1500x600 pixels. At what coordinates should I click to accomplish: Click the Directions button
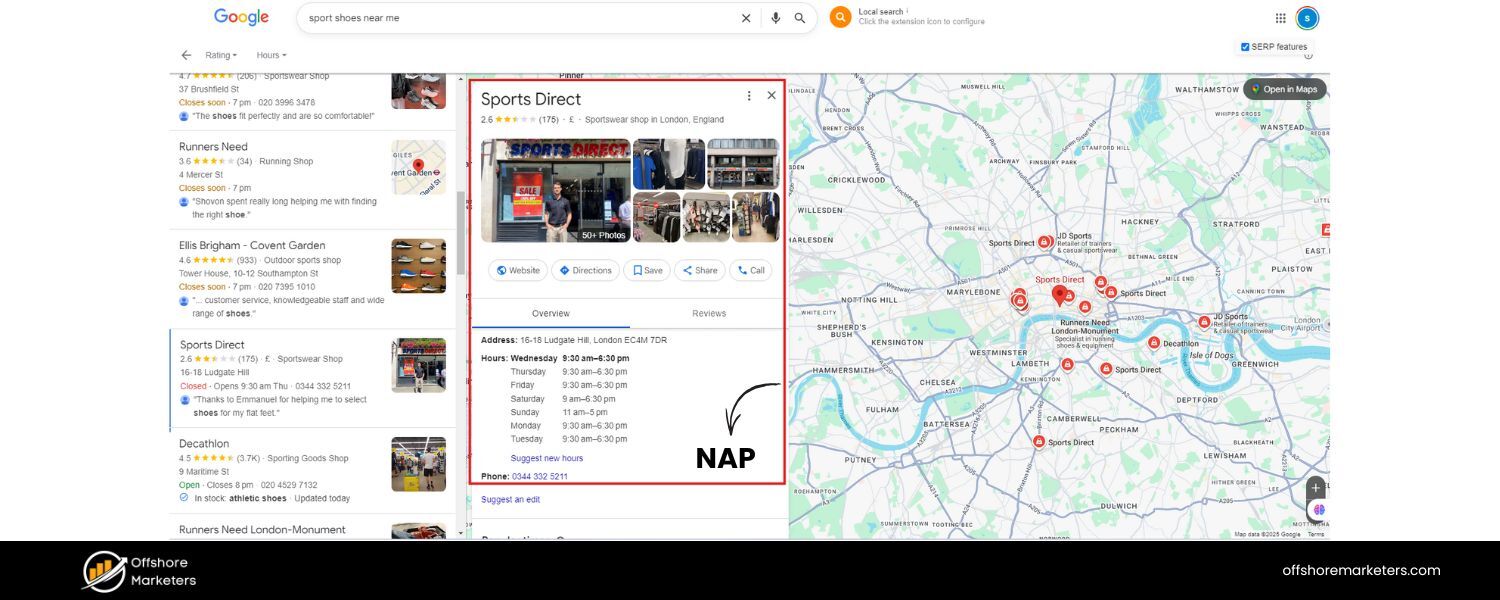[585, 270]
